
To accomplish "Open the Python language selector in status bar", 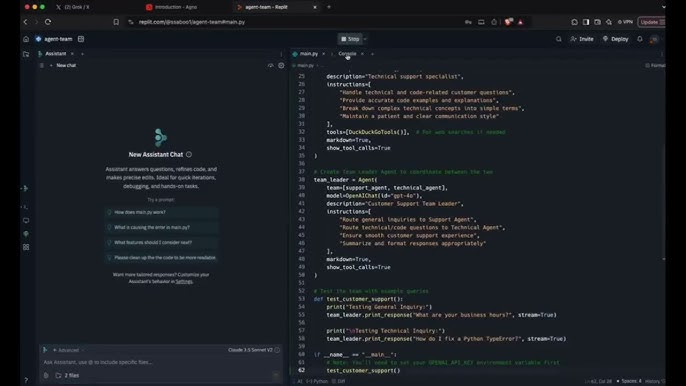I will pos(317,381).
